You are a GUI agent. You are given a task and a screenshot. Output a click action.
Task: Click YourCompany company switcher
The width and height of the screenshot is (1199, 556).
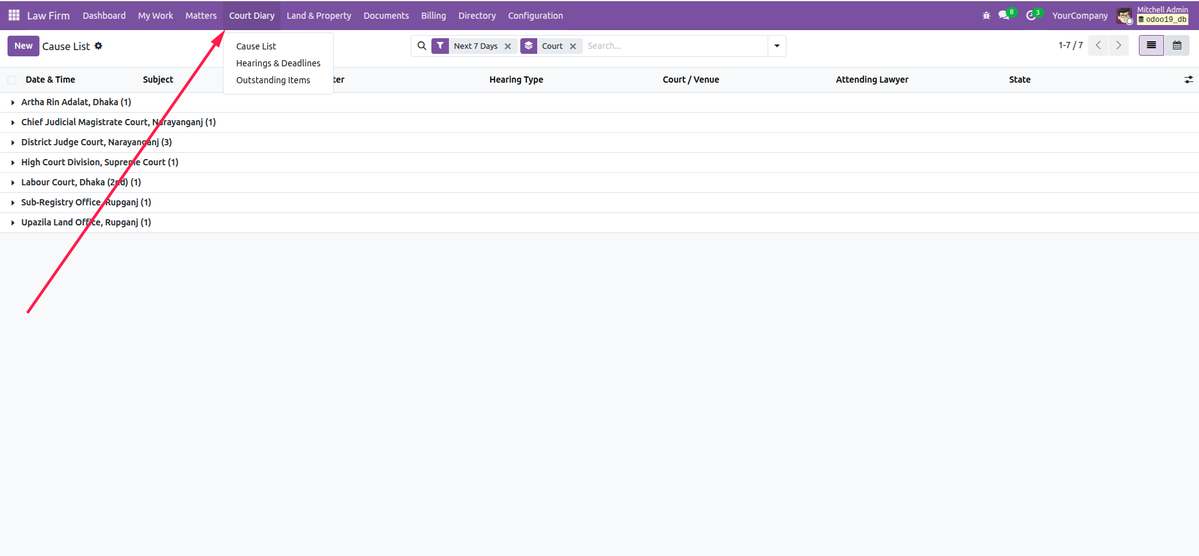[1080, 15]
